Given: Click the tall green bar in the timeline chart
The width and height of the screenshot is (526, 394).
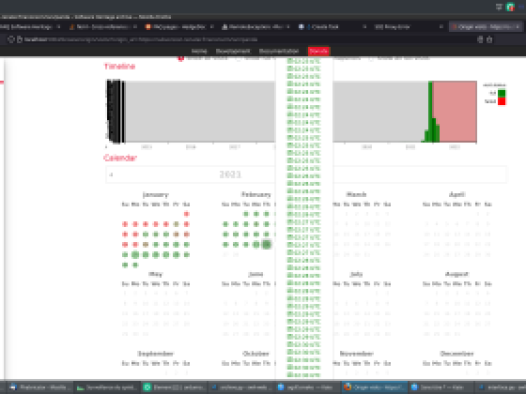Looking at the screenshot, I should [430, 112].
